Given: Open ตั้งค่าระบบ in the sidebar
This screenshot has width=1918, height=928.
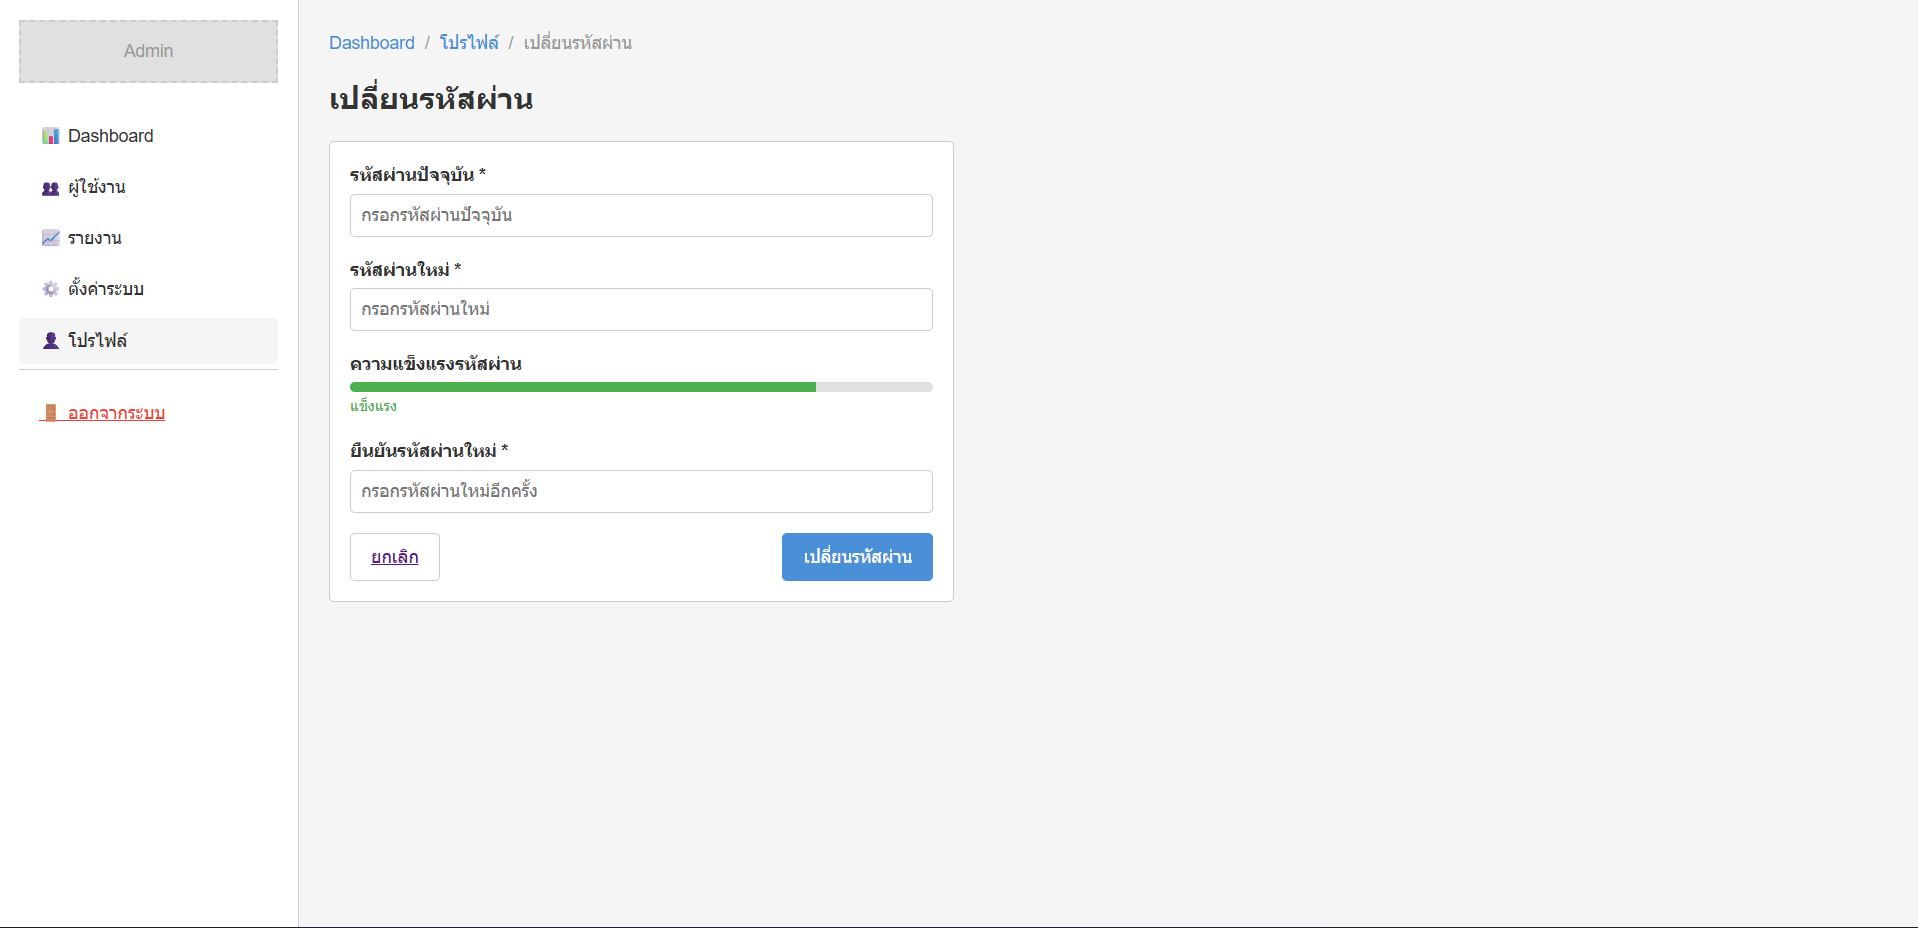Looking at the screenshot, I should [x=106, y=289].
